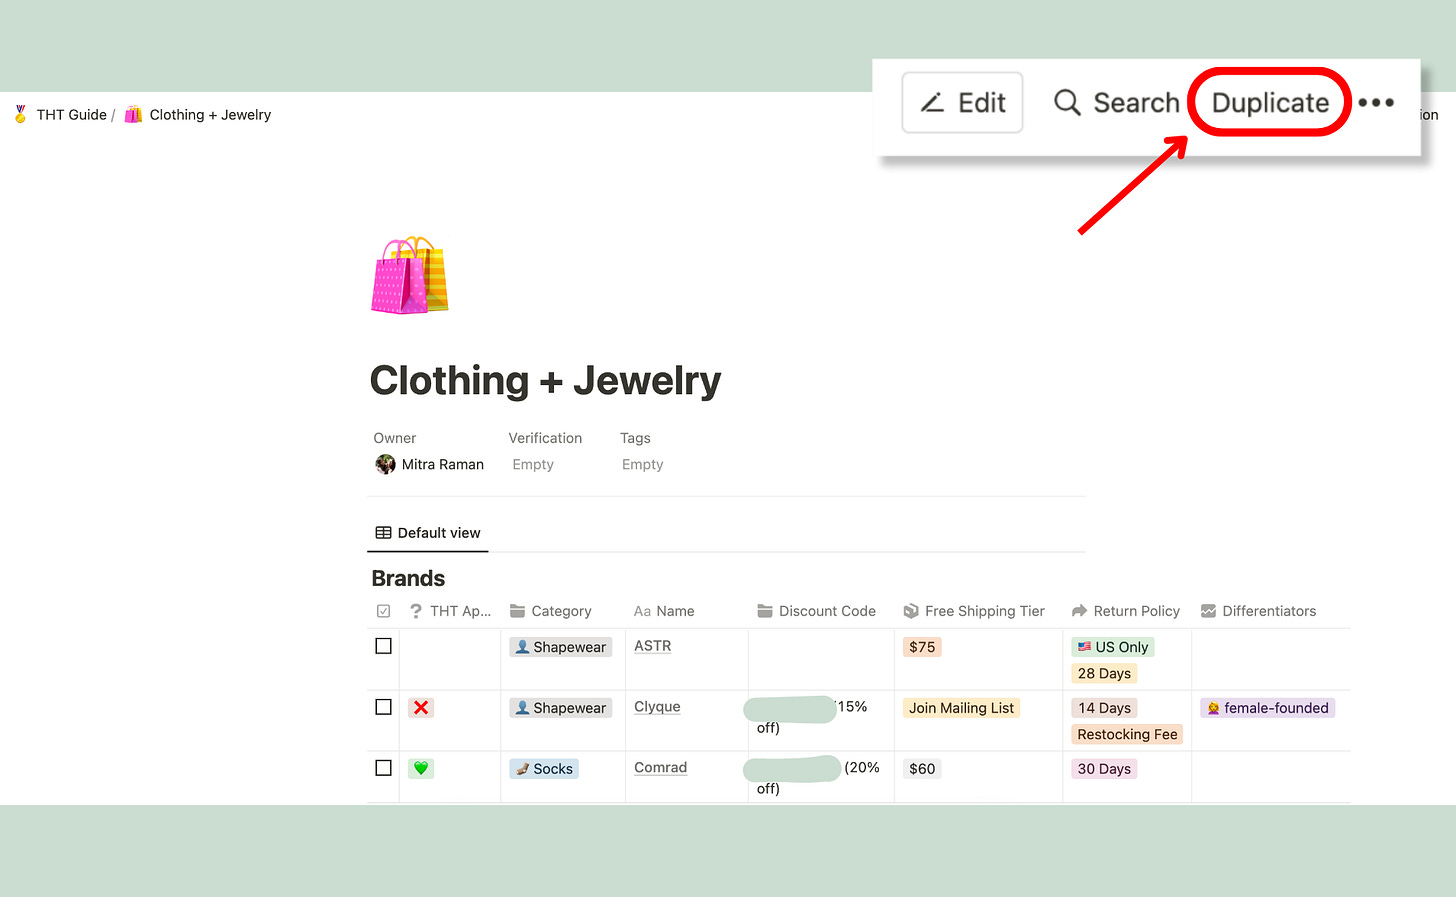Click the question mark icon in THT Ap header

pyautogui.click(x=416, y=611)
